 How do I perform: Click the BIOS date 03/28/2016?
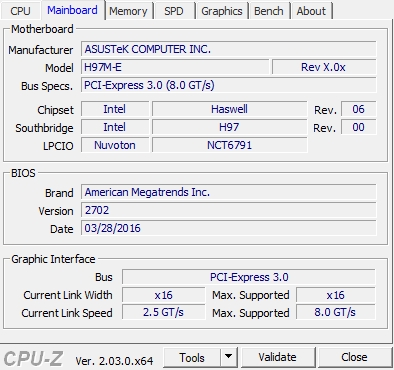point(229,228)
